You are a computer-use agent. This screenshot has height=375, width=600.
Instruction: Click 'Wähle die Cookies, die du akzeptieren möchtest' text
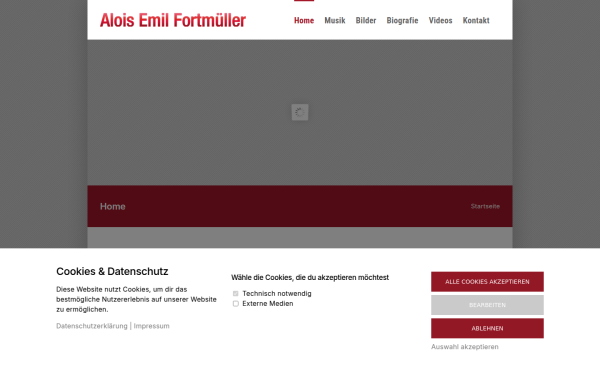point(310,277)
